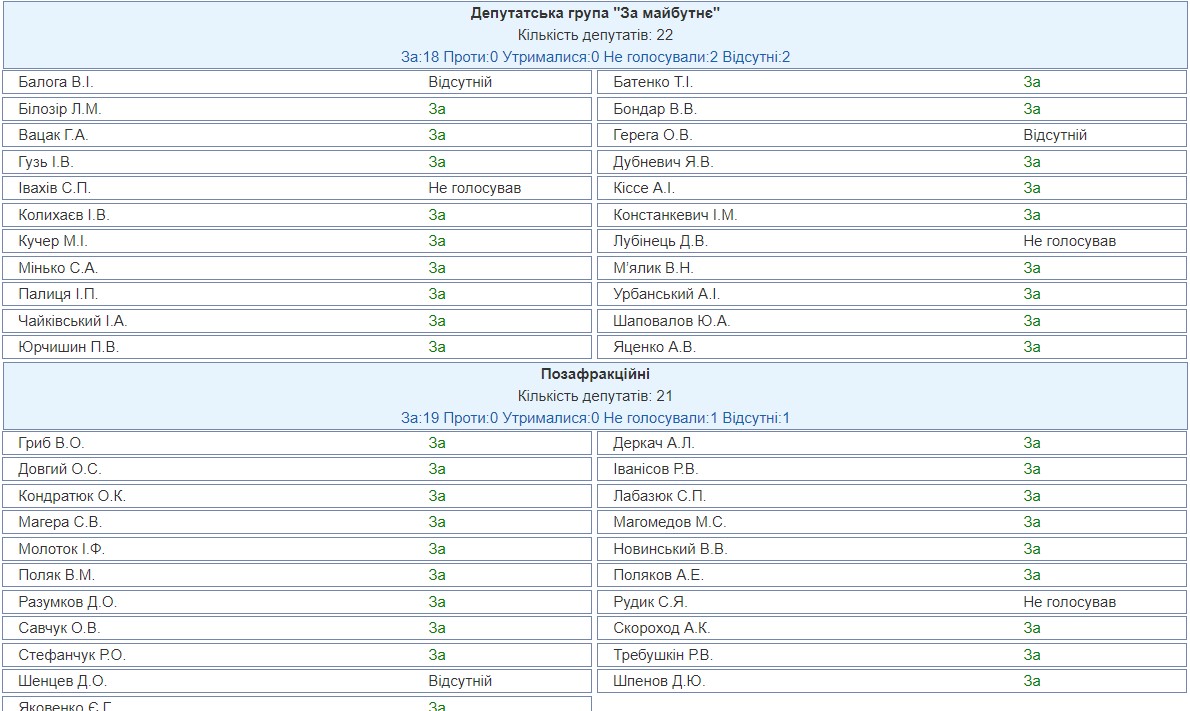1190x711 pixels.
Task: Click deputy name Батенко Т.І.
Action: pyautogui.click(x=653, y=82)
